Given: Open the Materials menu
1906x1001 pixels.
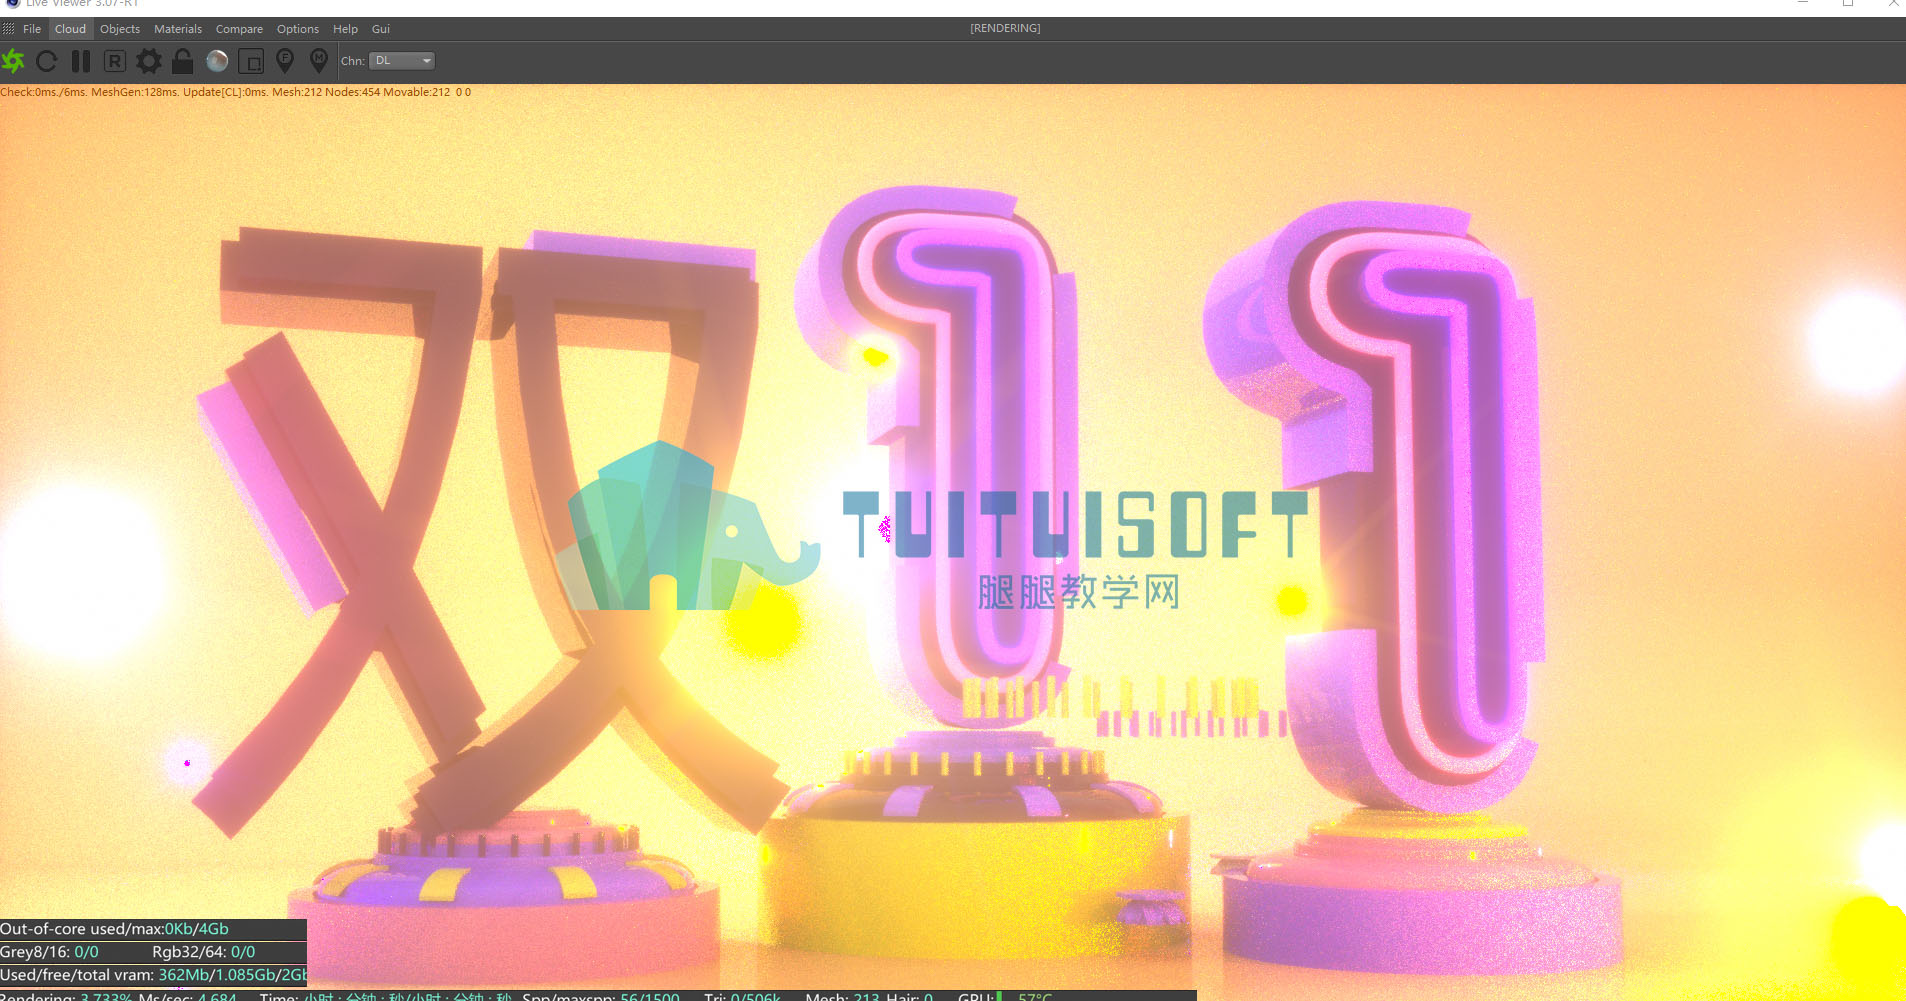Looking at the screenshot, I should [x=178, y=29].
